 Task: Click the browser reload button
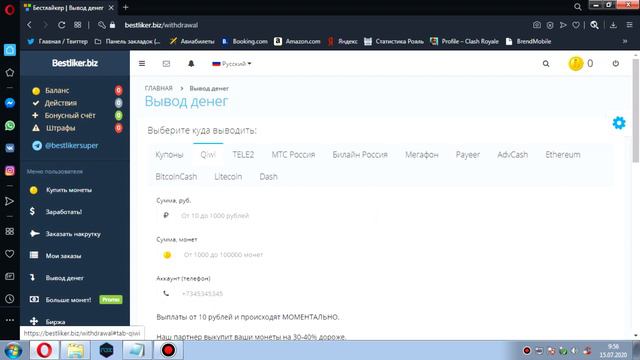[x=62, y=25]
